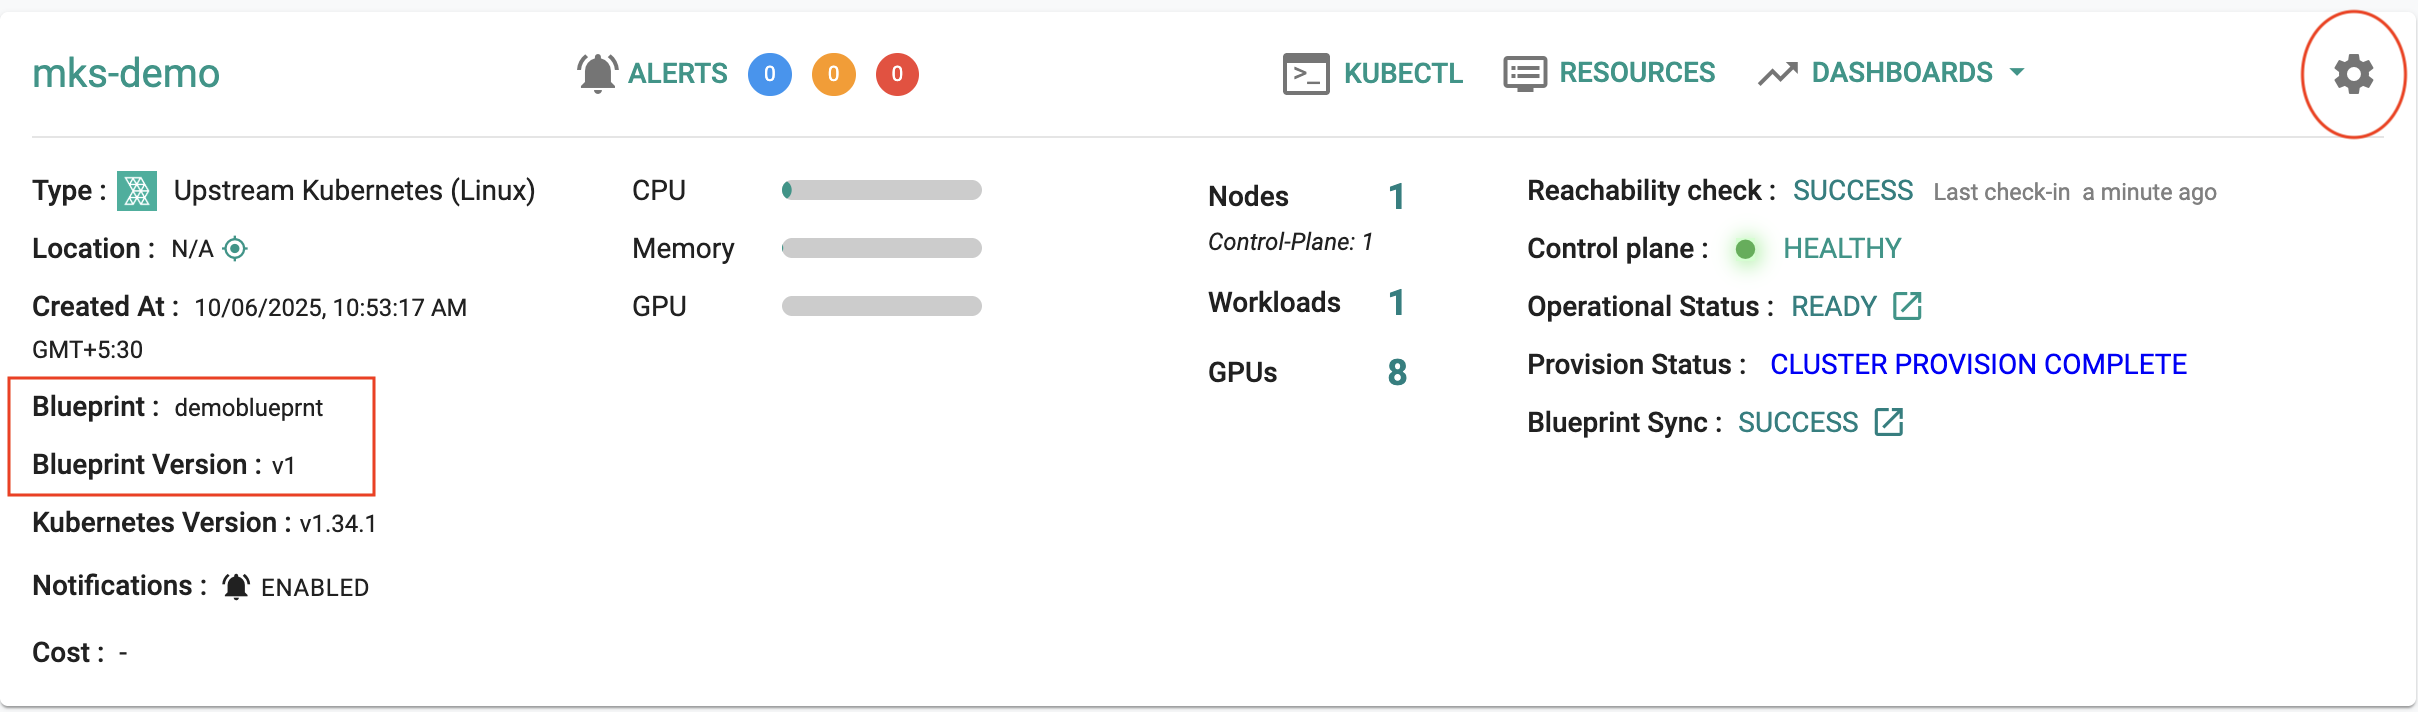Screen dimensions: 2418x712
Task: Click the location target icon next to N/A
Action: pos(235,248)
